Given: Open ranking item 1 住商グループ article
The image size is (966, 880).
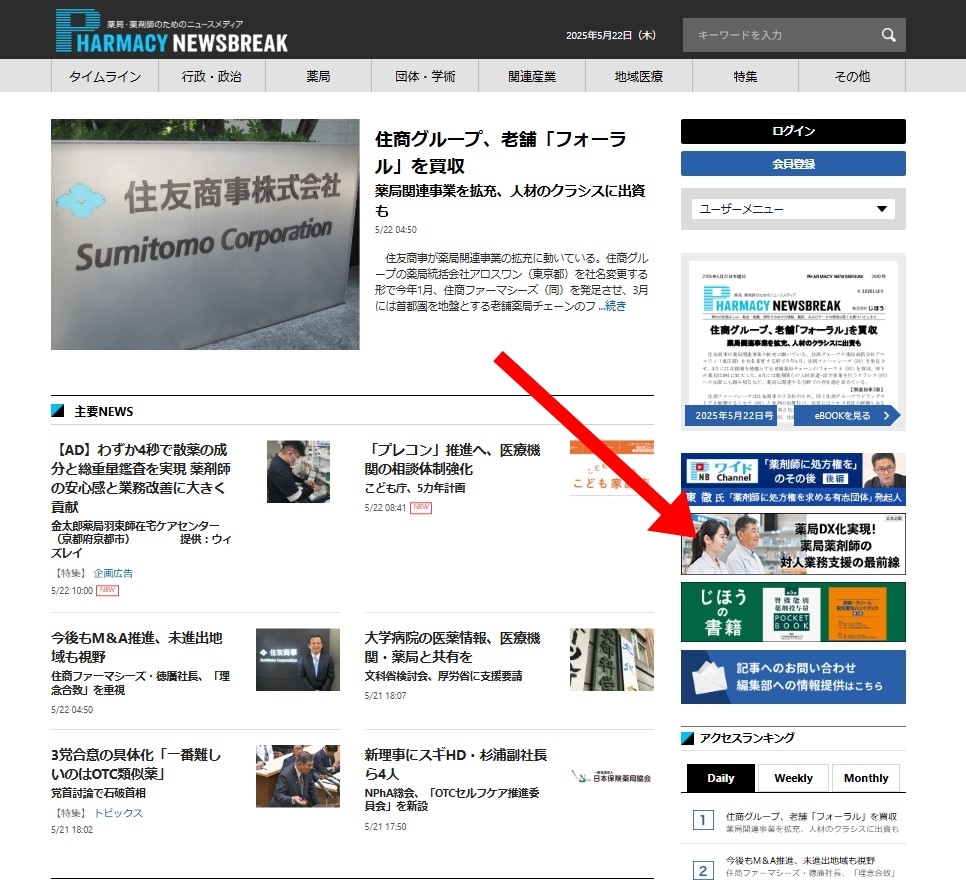Looking at the screenshot, I should click(812, 822).
